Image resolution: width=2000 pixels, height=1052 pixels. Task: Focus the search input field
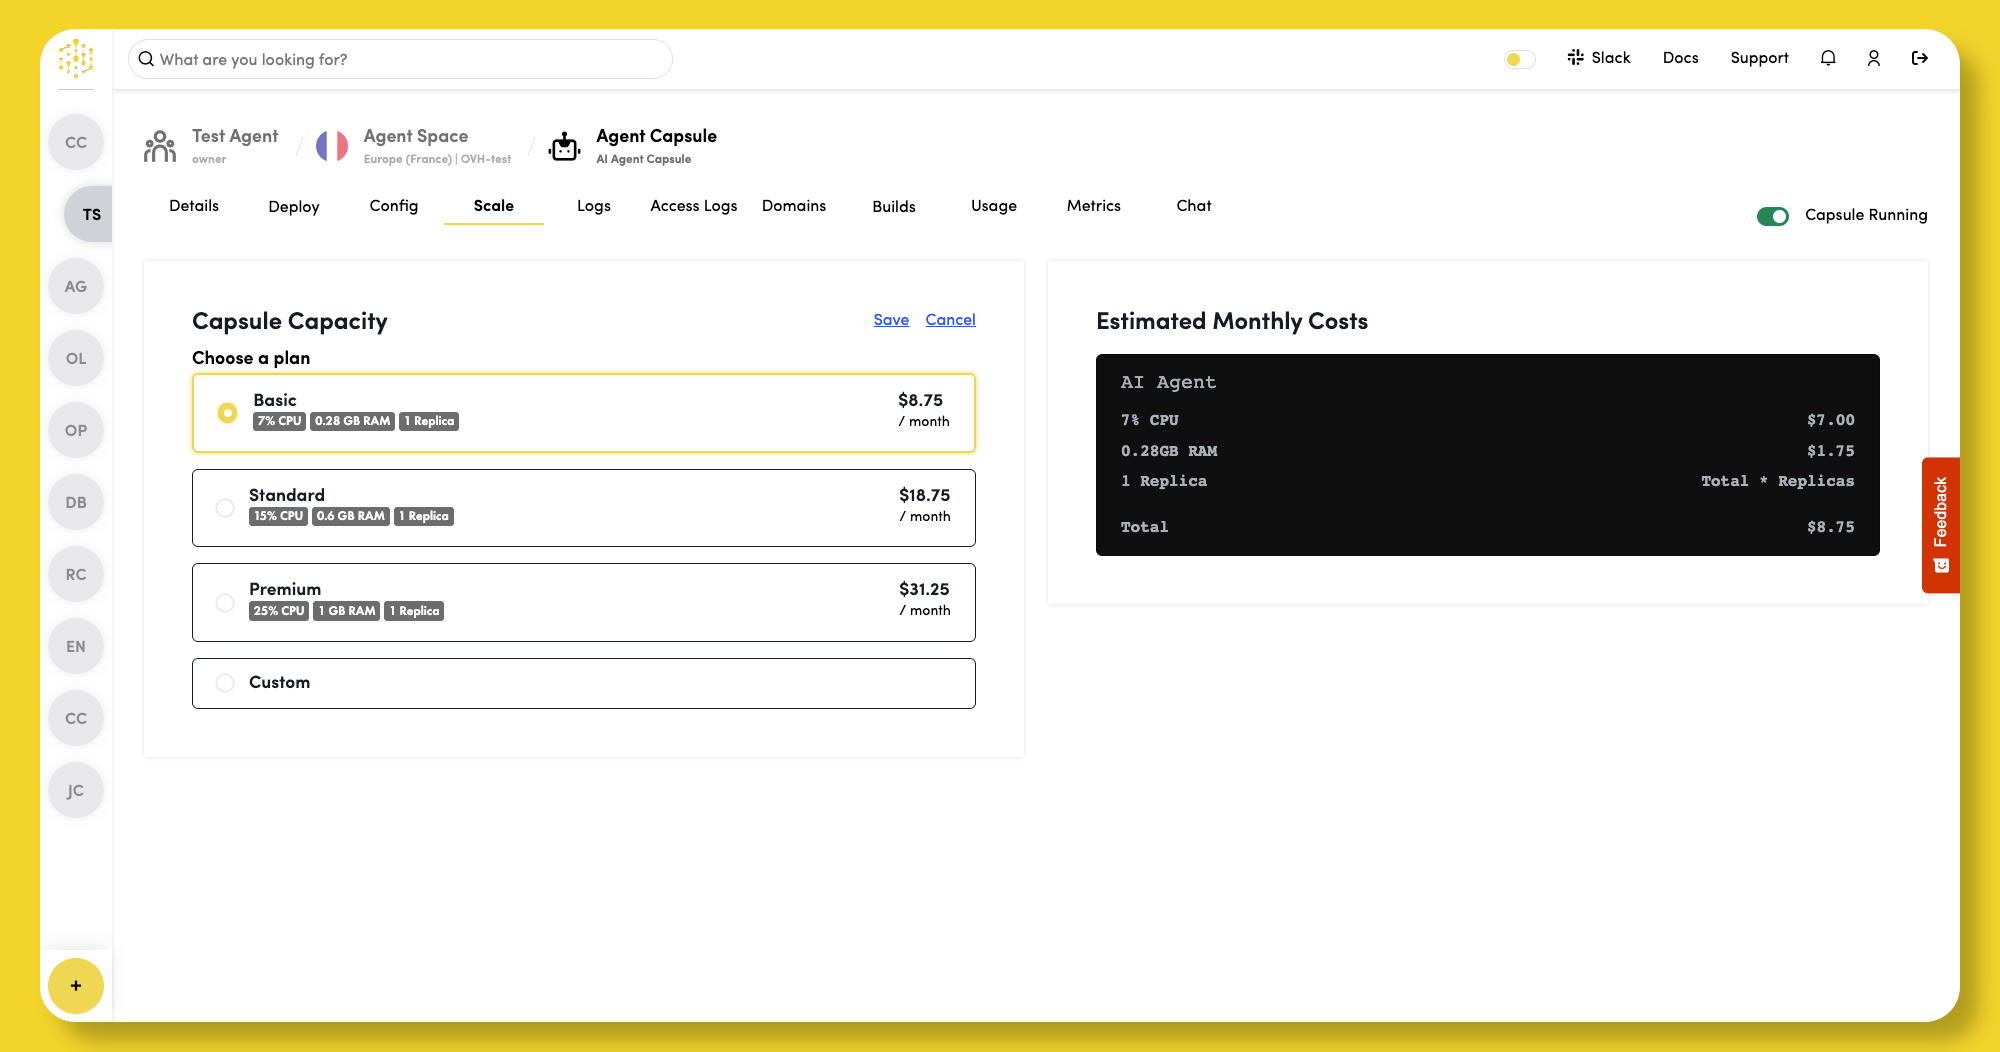[x=400, y=59]
